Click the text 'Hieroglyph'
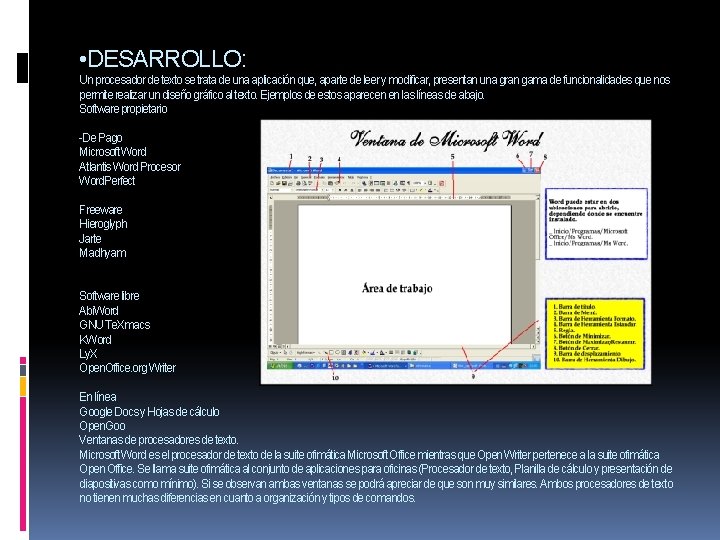The image size is (720, 540). (103, 224)
